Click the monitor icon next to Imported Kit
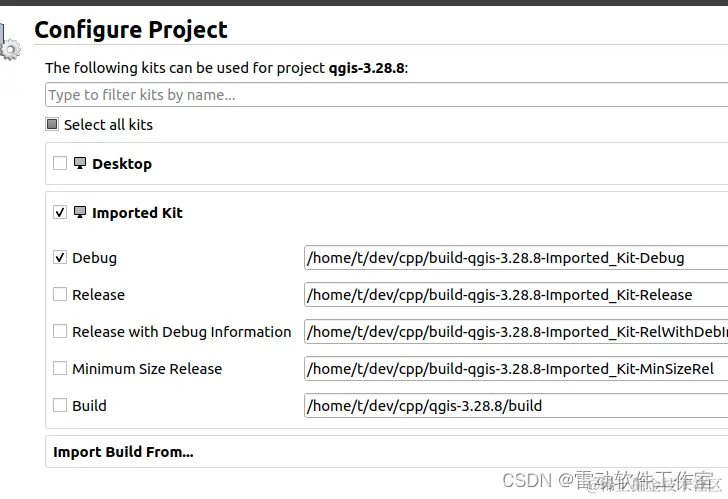This screenshot has width=728, height=499. tap(80, 213)
